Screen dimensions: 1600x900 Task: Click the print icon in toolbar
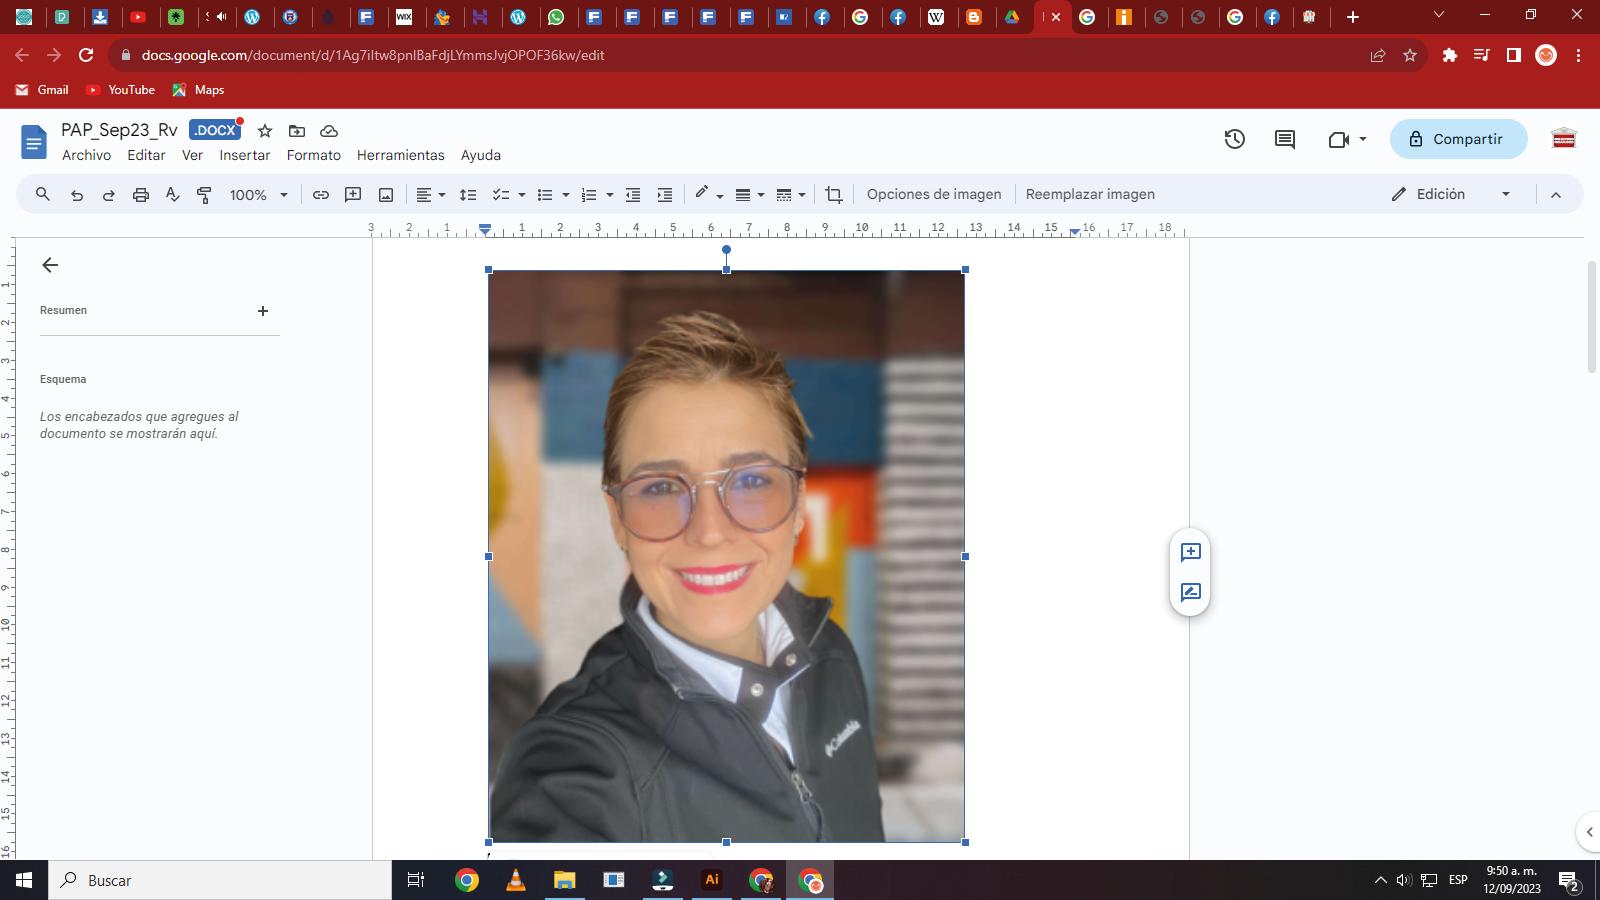click(140, 195)
